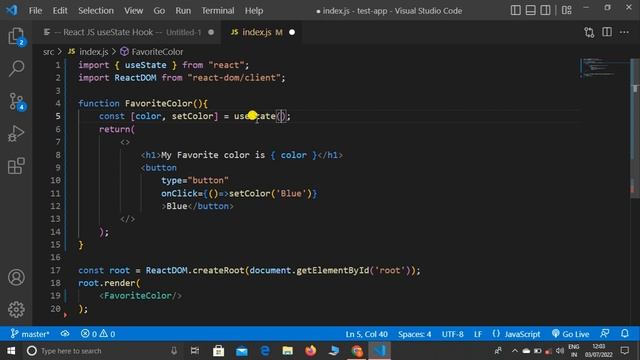Viewport: 640px width, 360px height.
Task: Change encoding via UTF-8 status item
Action: [x=453, y=334]
